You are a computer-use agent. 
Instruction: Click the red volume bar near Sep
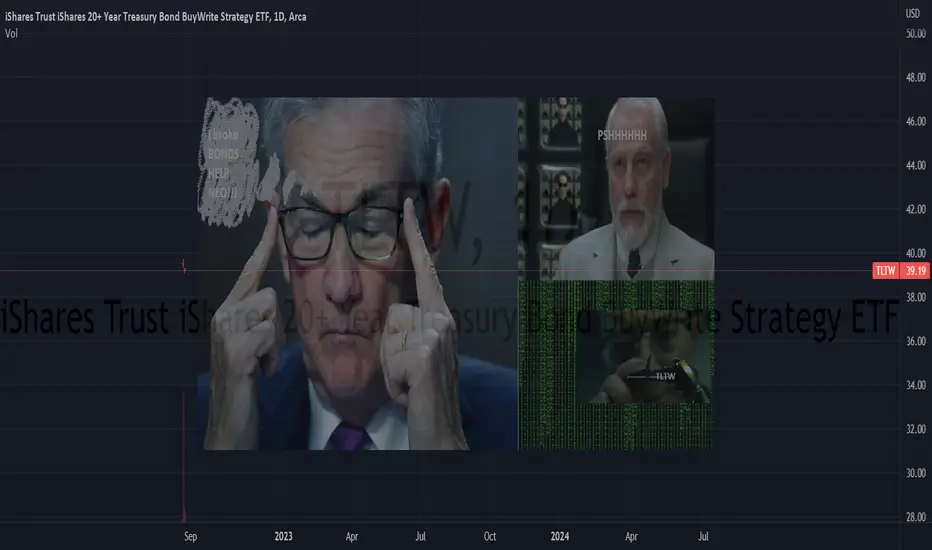coord(184,457)
